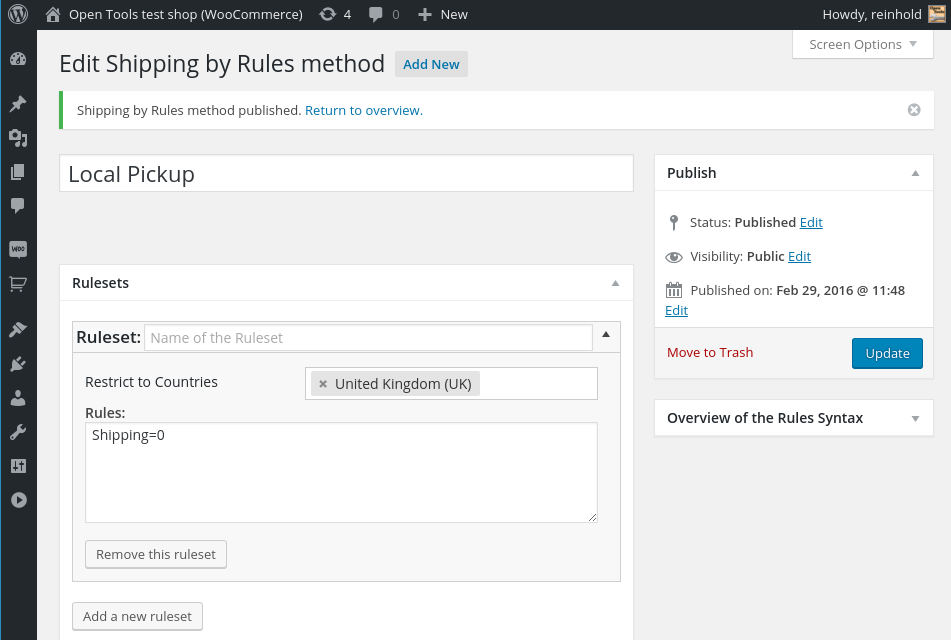Open the Media library sidebar icon
Screen dimensions: 951x640
tap(17, 138)
